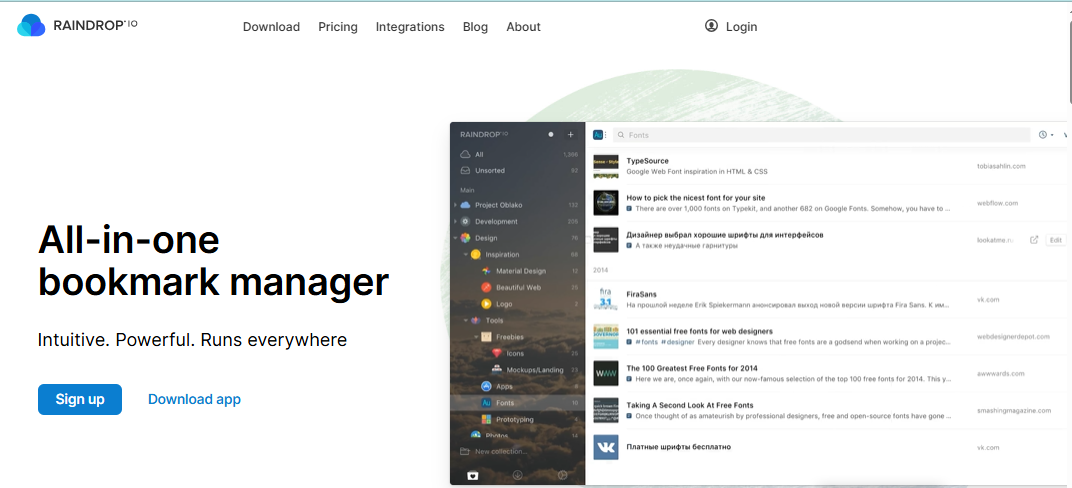Image resolution: width=1072 pixels, height=488 pixels.
Task: Click the Unsorted inbox icon
Action: click(464, 171)
